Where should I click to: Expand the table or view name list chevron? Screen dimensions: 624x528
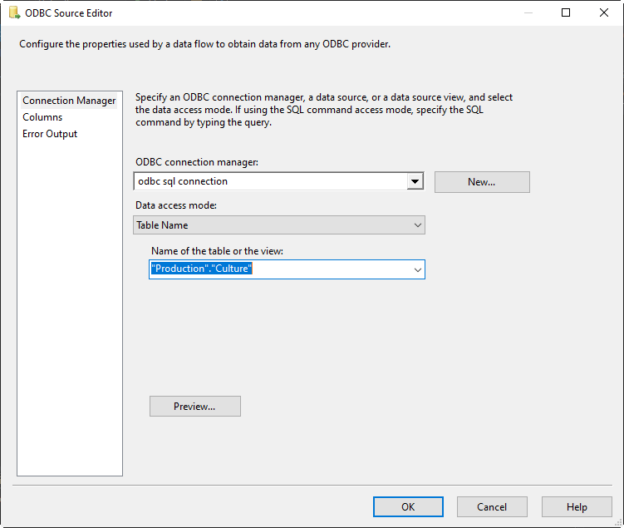tap(417, 270)
